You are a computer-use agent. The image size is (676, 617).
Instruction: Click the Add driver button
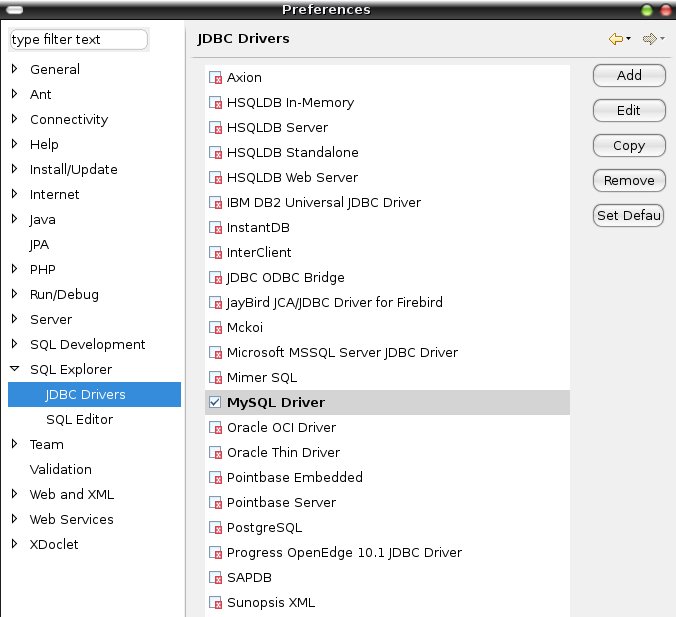coord(629,75)
